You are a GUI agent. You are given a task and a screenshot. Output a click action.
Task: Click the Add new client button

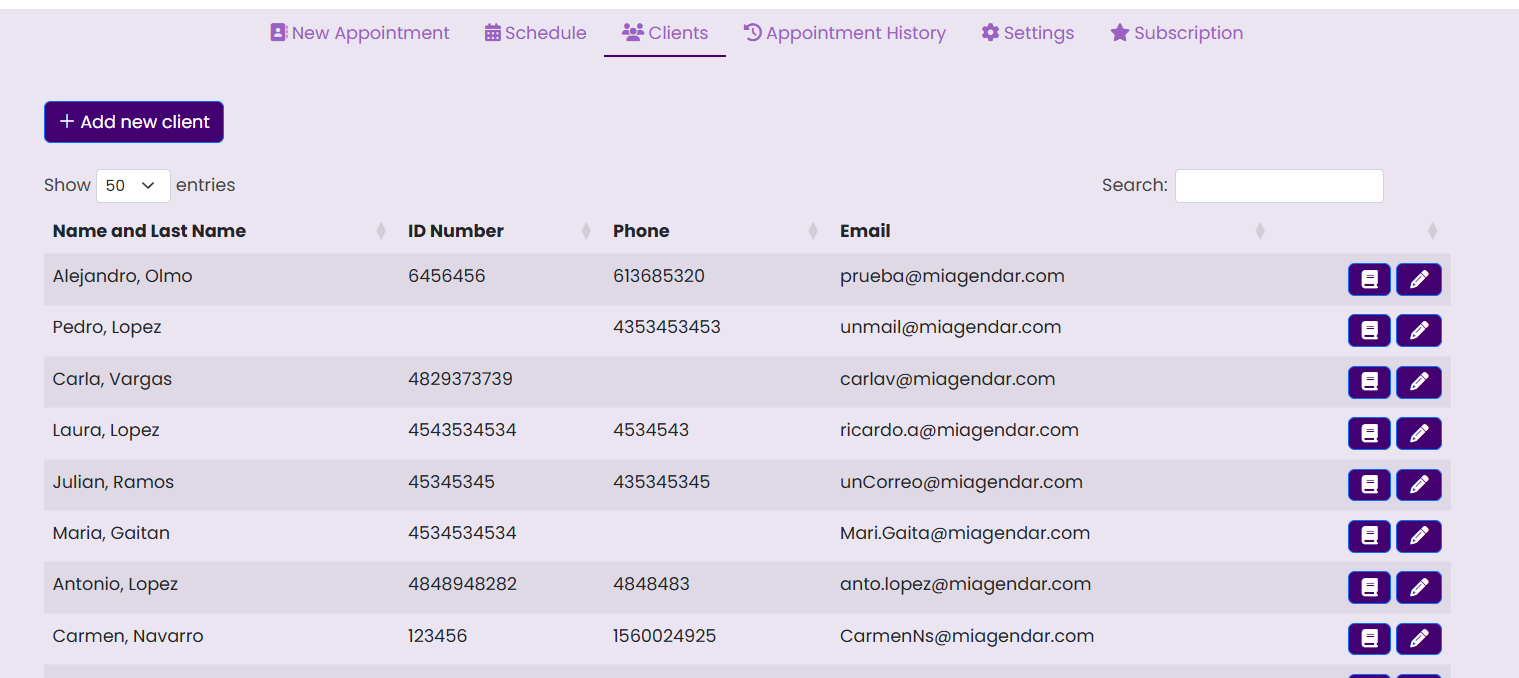pos(134,122)
